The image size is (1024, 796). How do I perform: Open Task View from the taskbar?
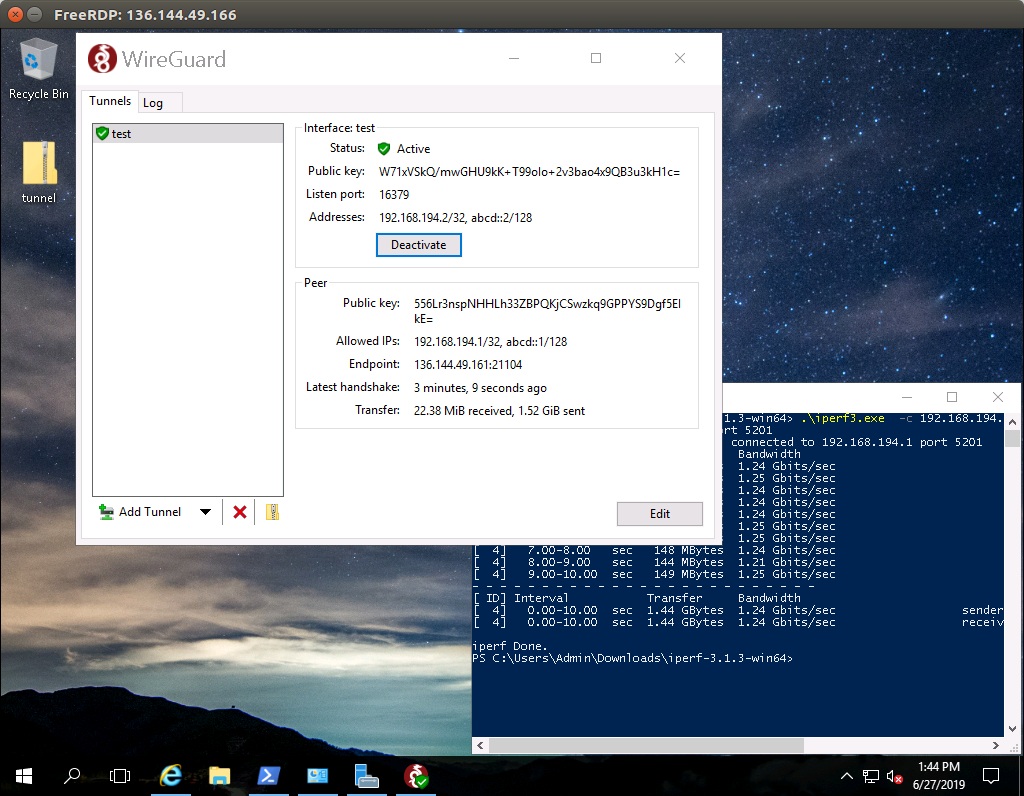click(x=120, y=775)
